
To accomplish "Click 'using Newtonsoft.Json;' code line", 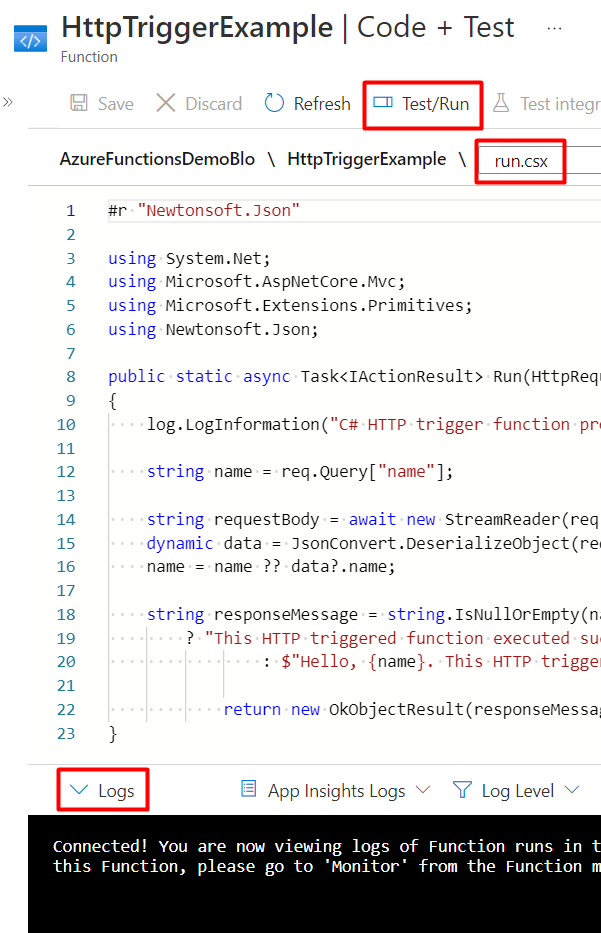I will 213,329.
